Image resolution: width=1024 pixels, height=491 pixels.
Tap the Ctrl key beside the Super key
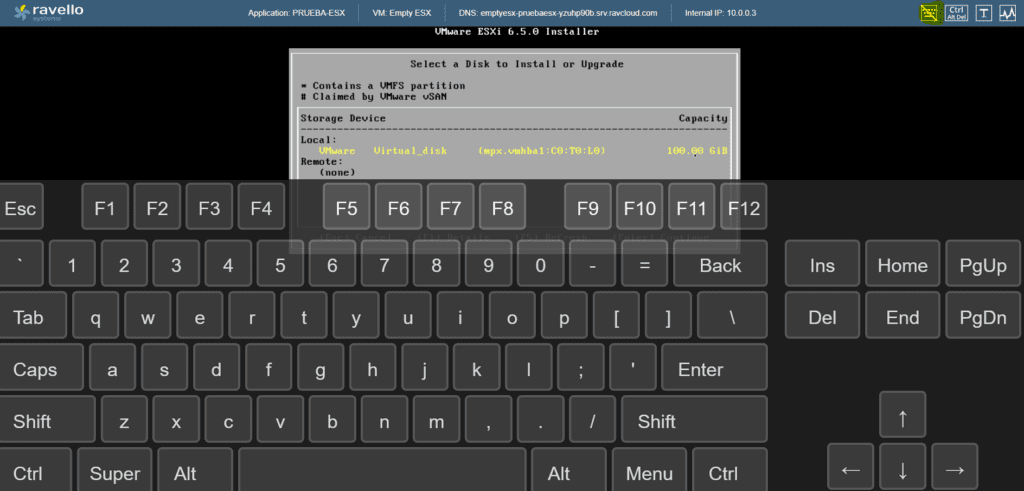36,469
